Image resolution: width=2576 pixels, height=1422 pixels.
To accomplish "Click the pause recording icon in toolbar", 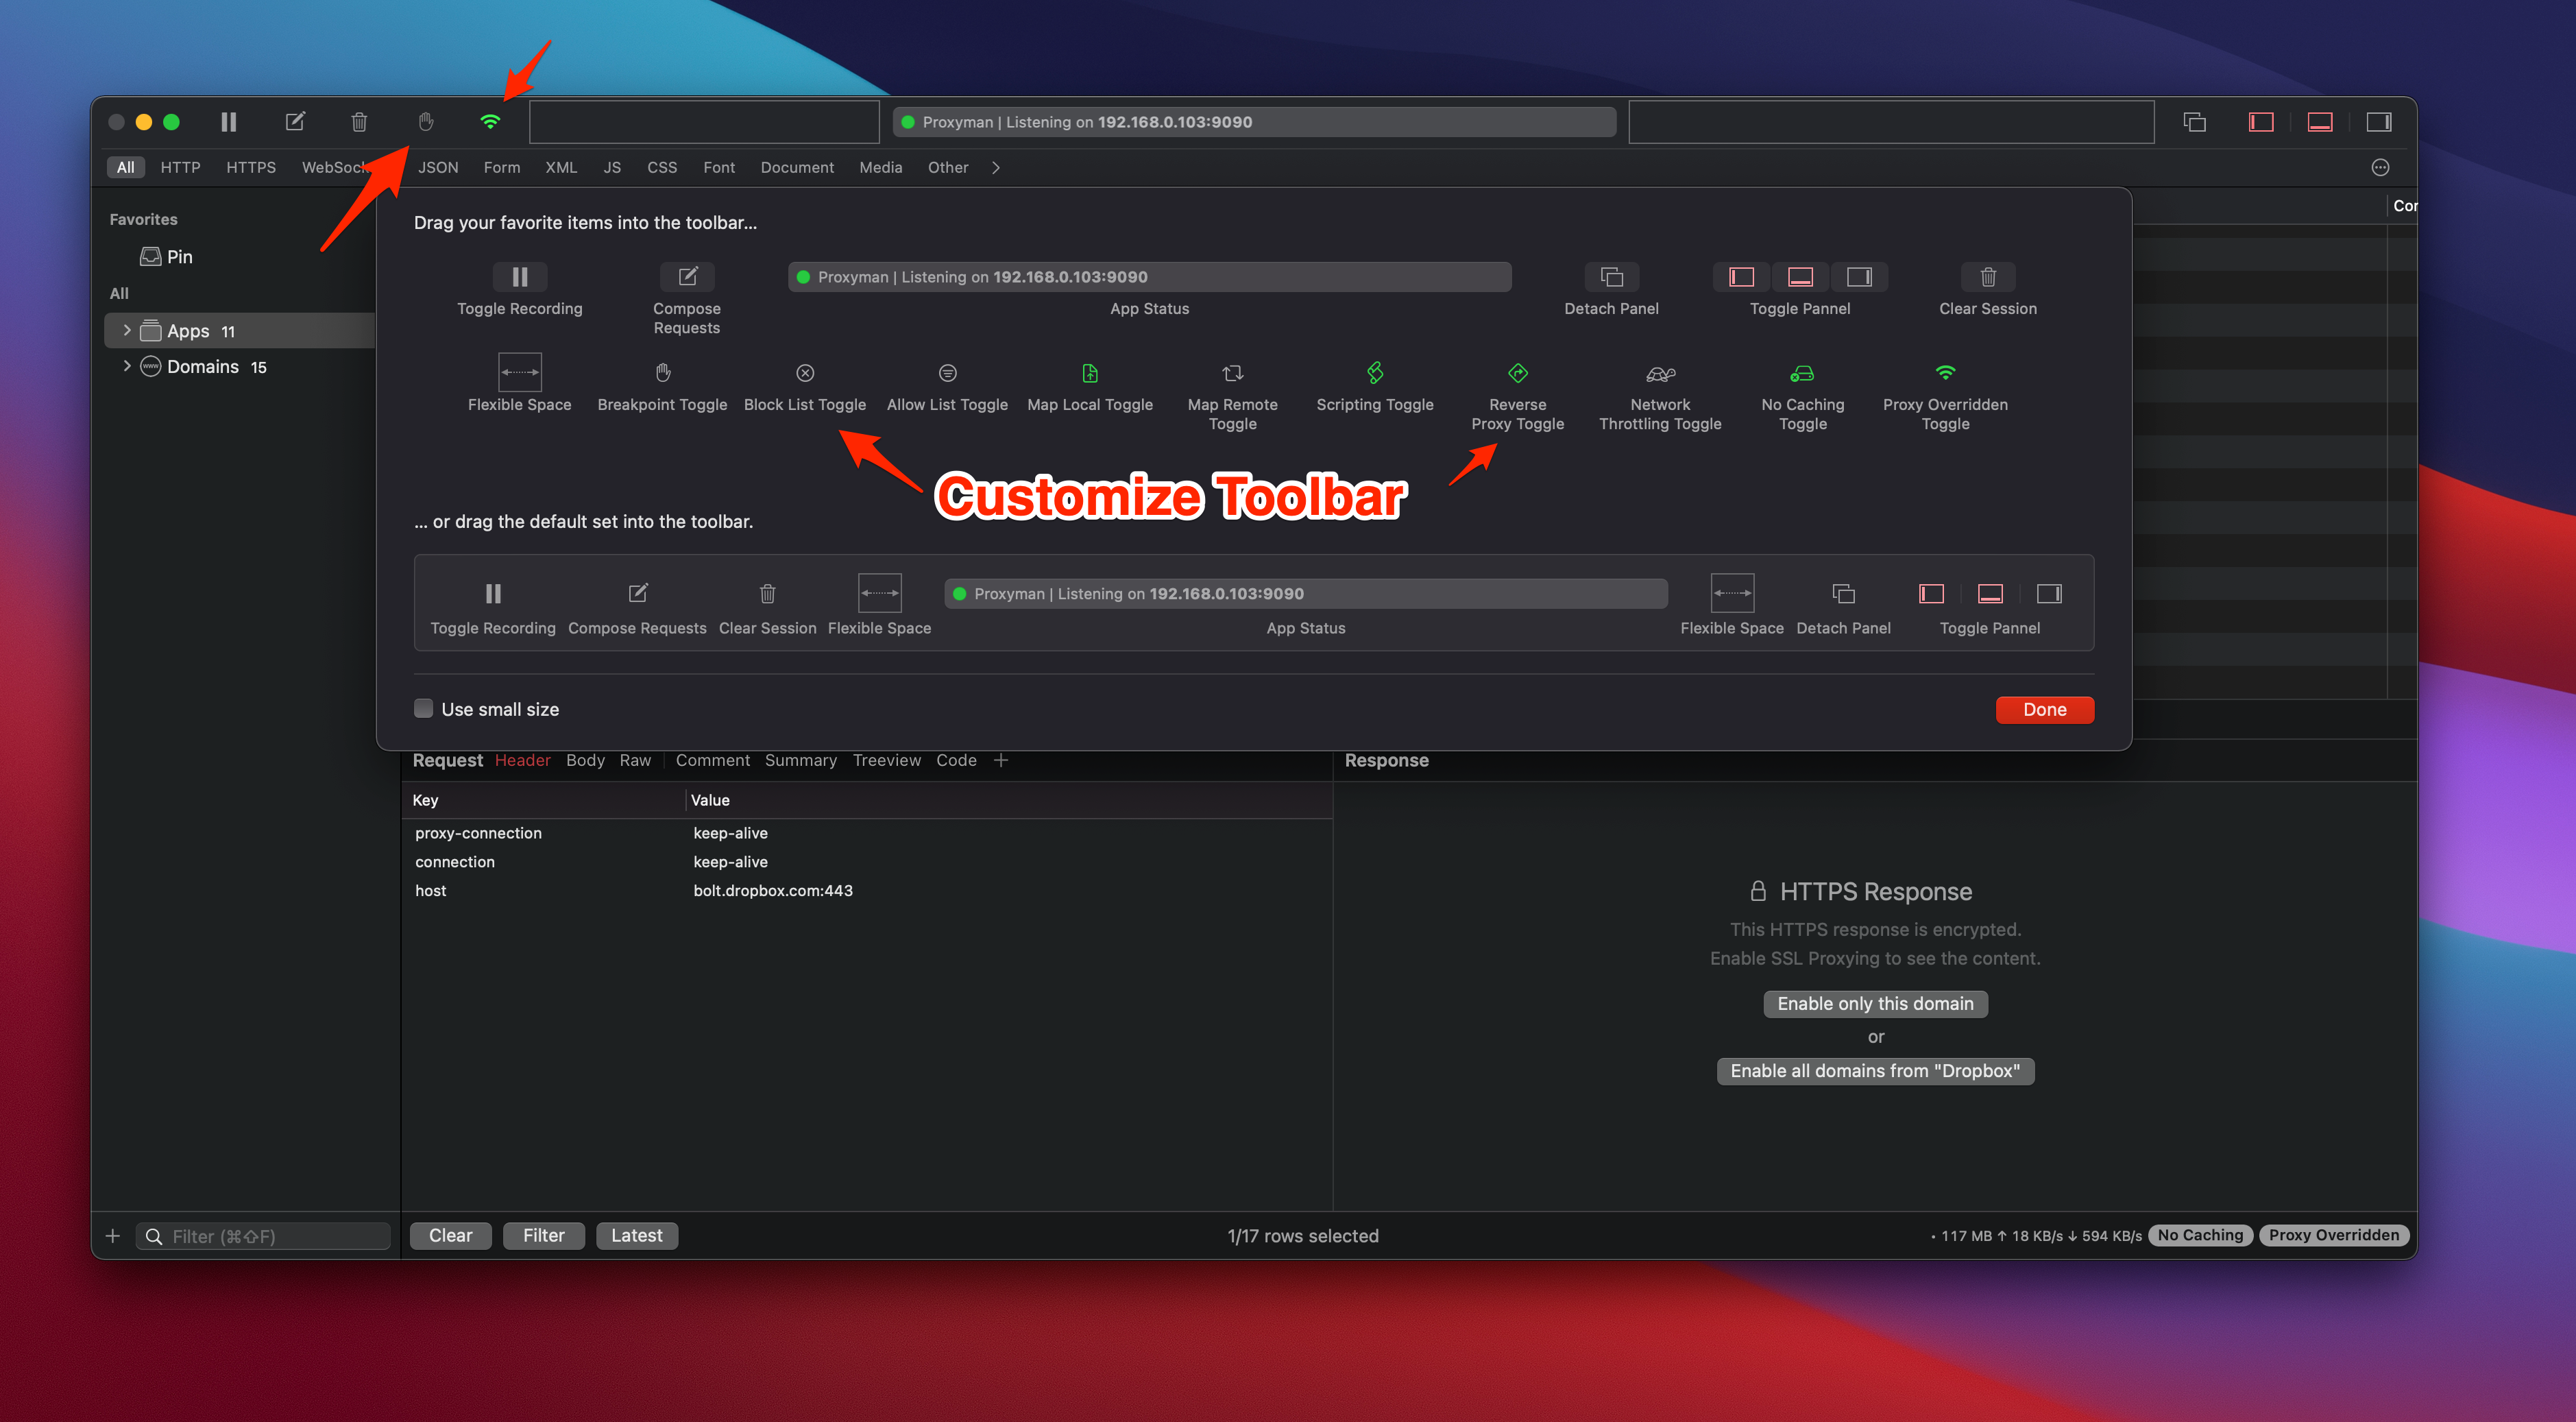I will pyautogui.click(x=229, y=122).
